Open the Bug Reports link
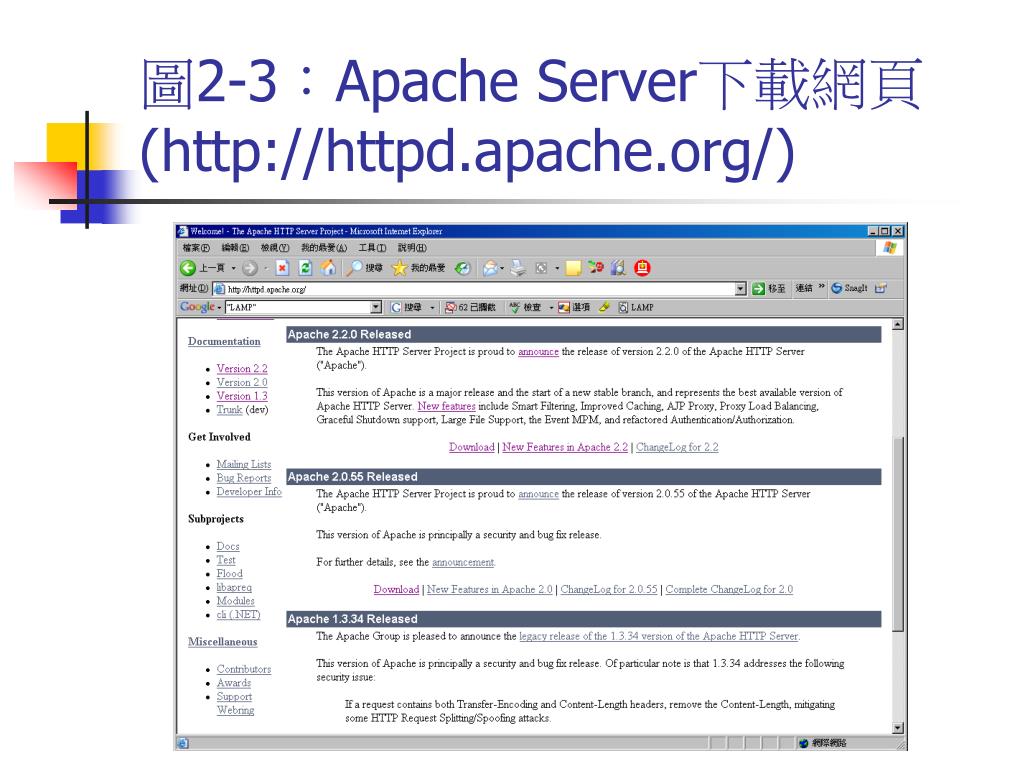Viewport: 1024px width, 768px height. (x=244, y=477)
